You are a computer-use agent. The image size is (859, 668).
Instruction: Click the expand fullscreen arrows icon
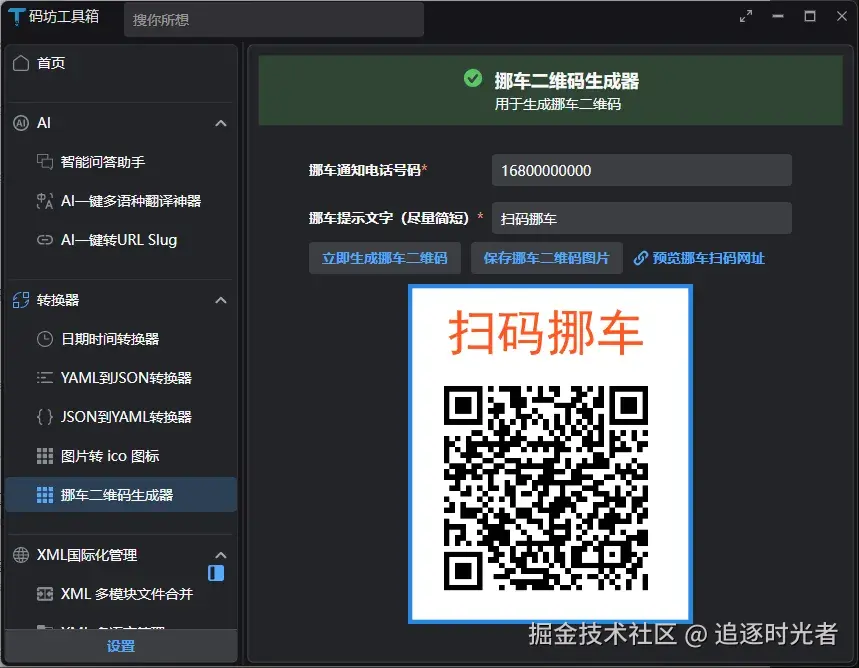[746, 16]
